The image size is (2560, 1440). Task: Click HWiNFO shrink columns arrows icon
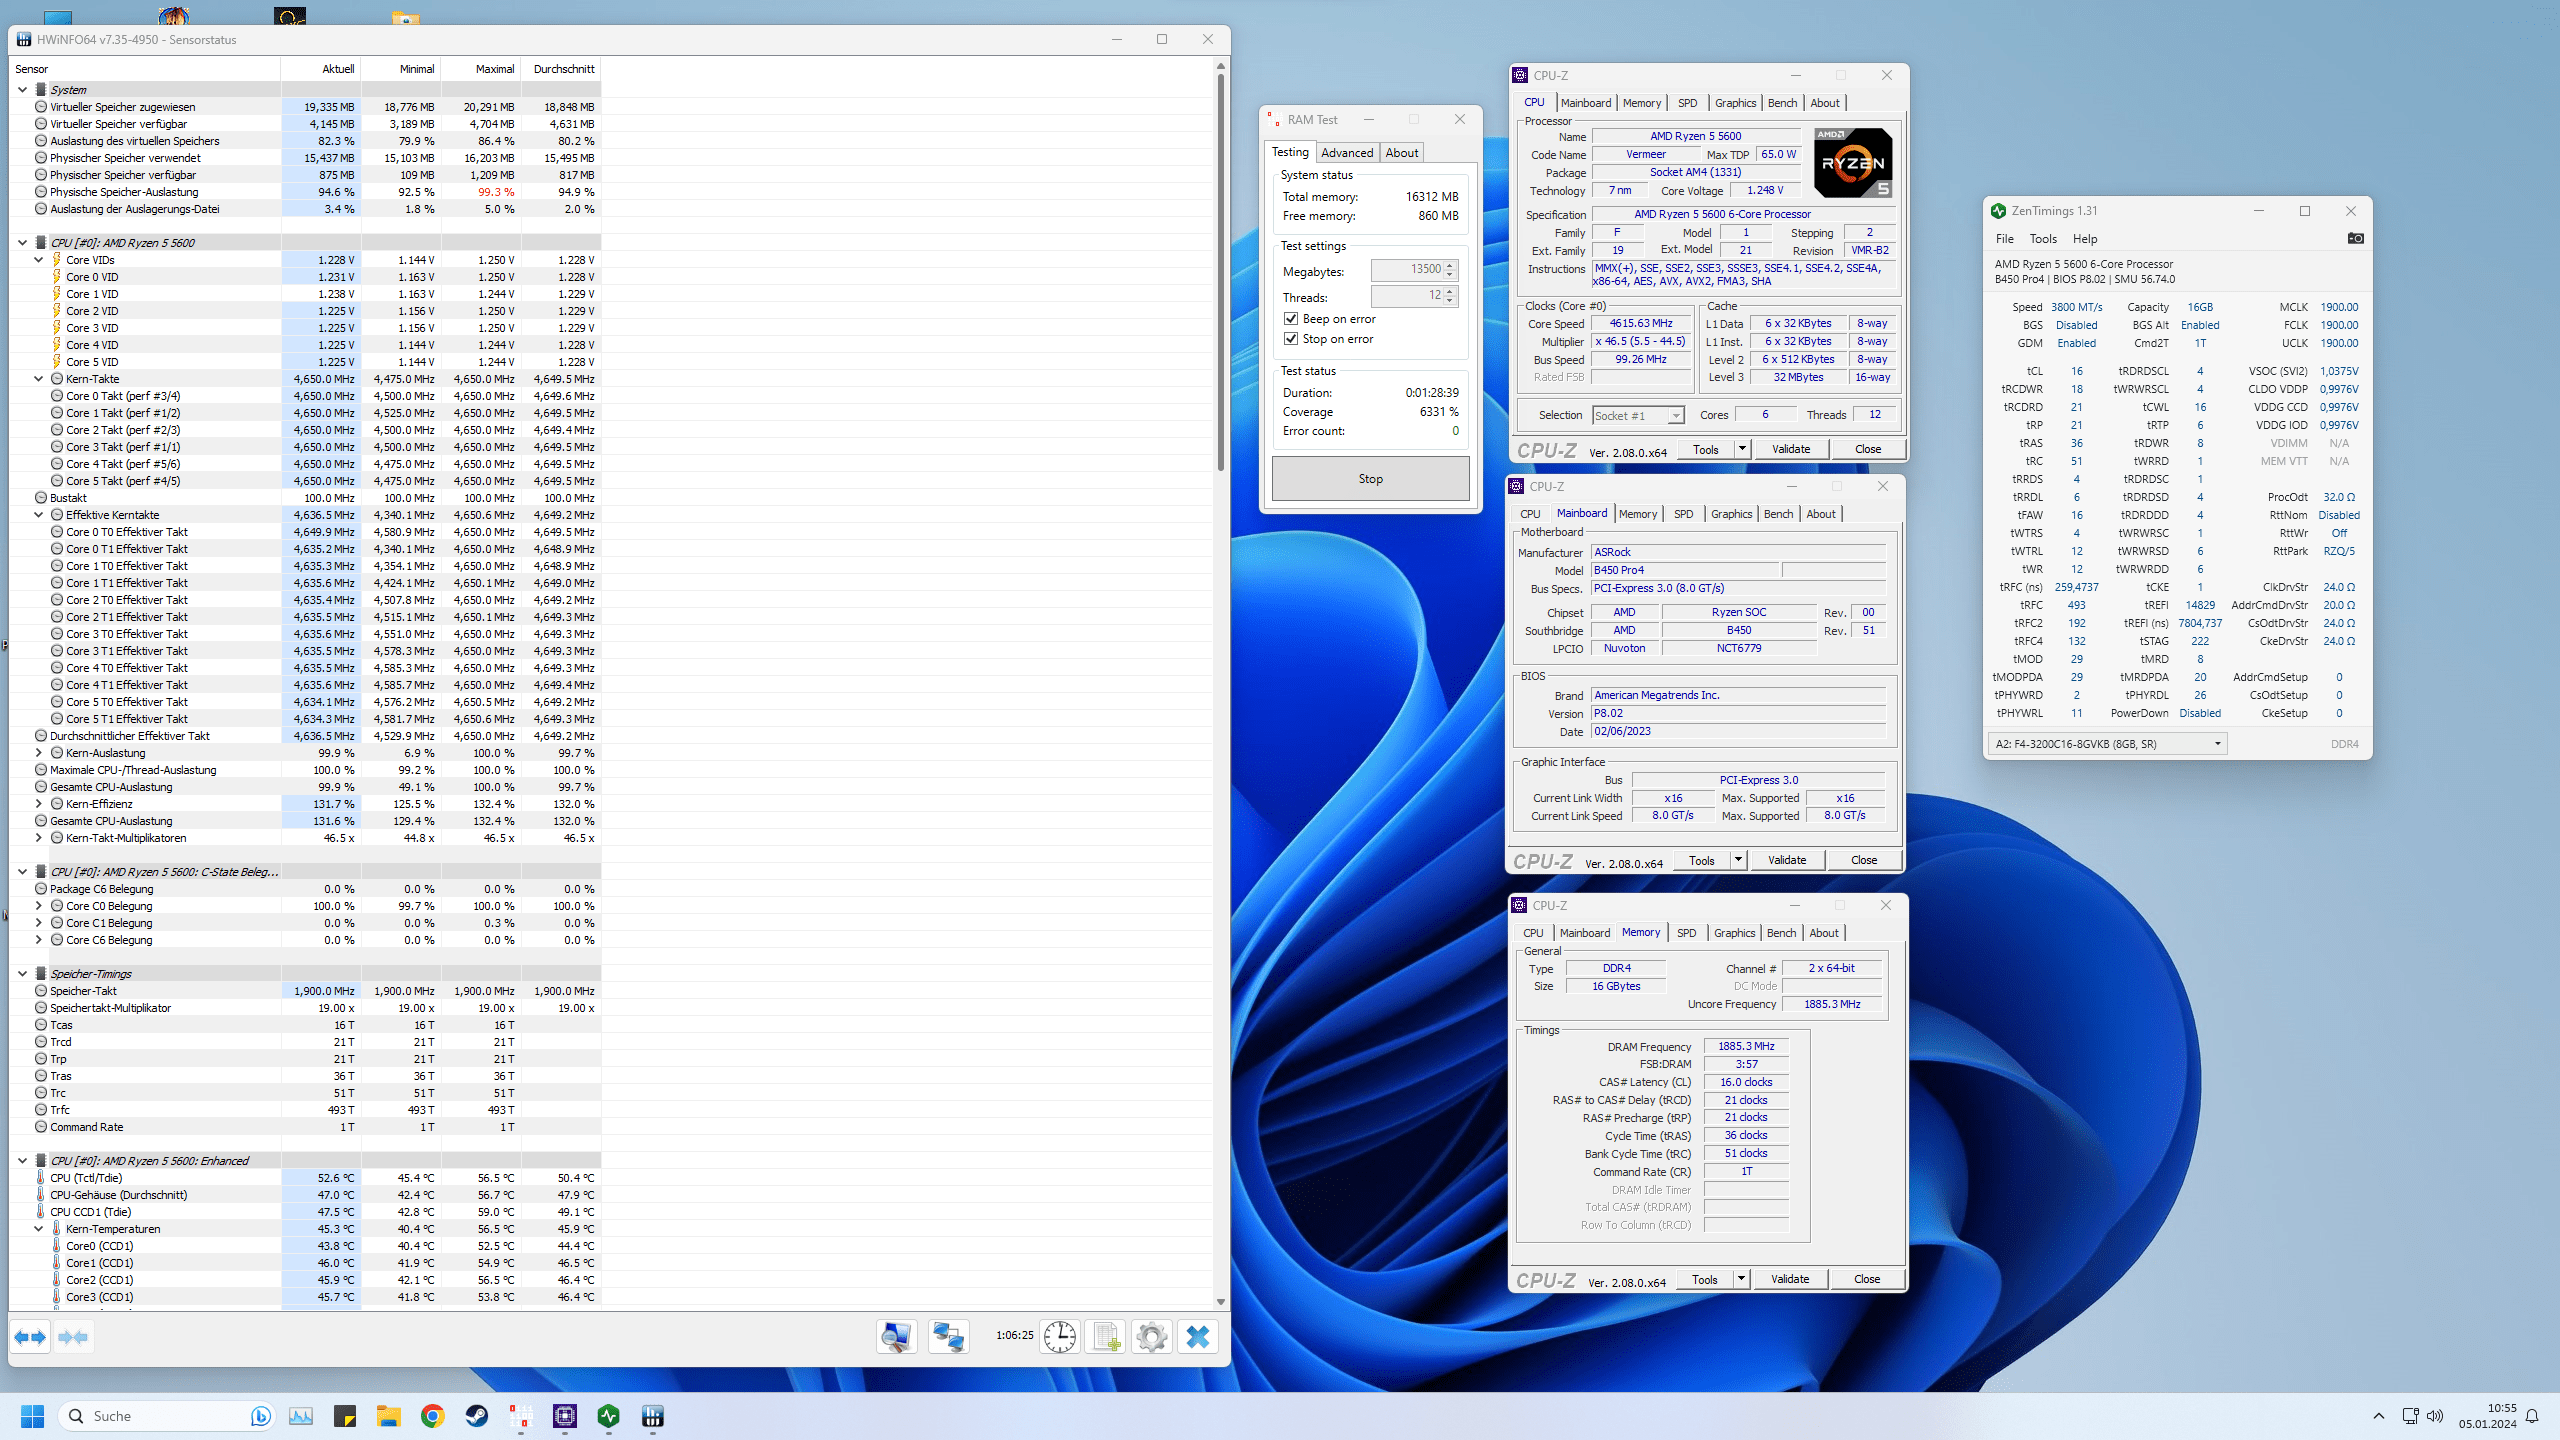pyautogui.click(x=73, y=1337)
